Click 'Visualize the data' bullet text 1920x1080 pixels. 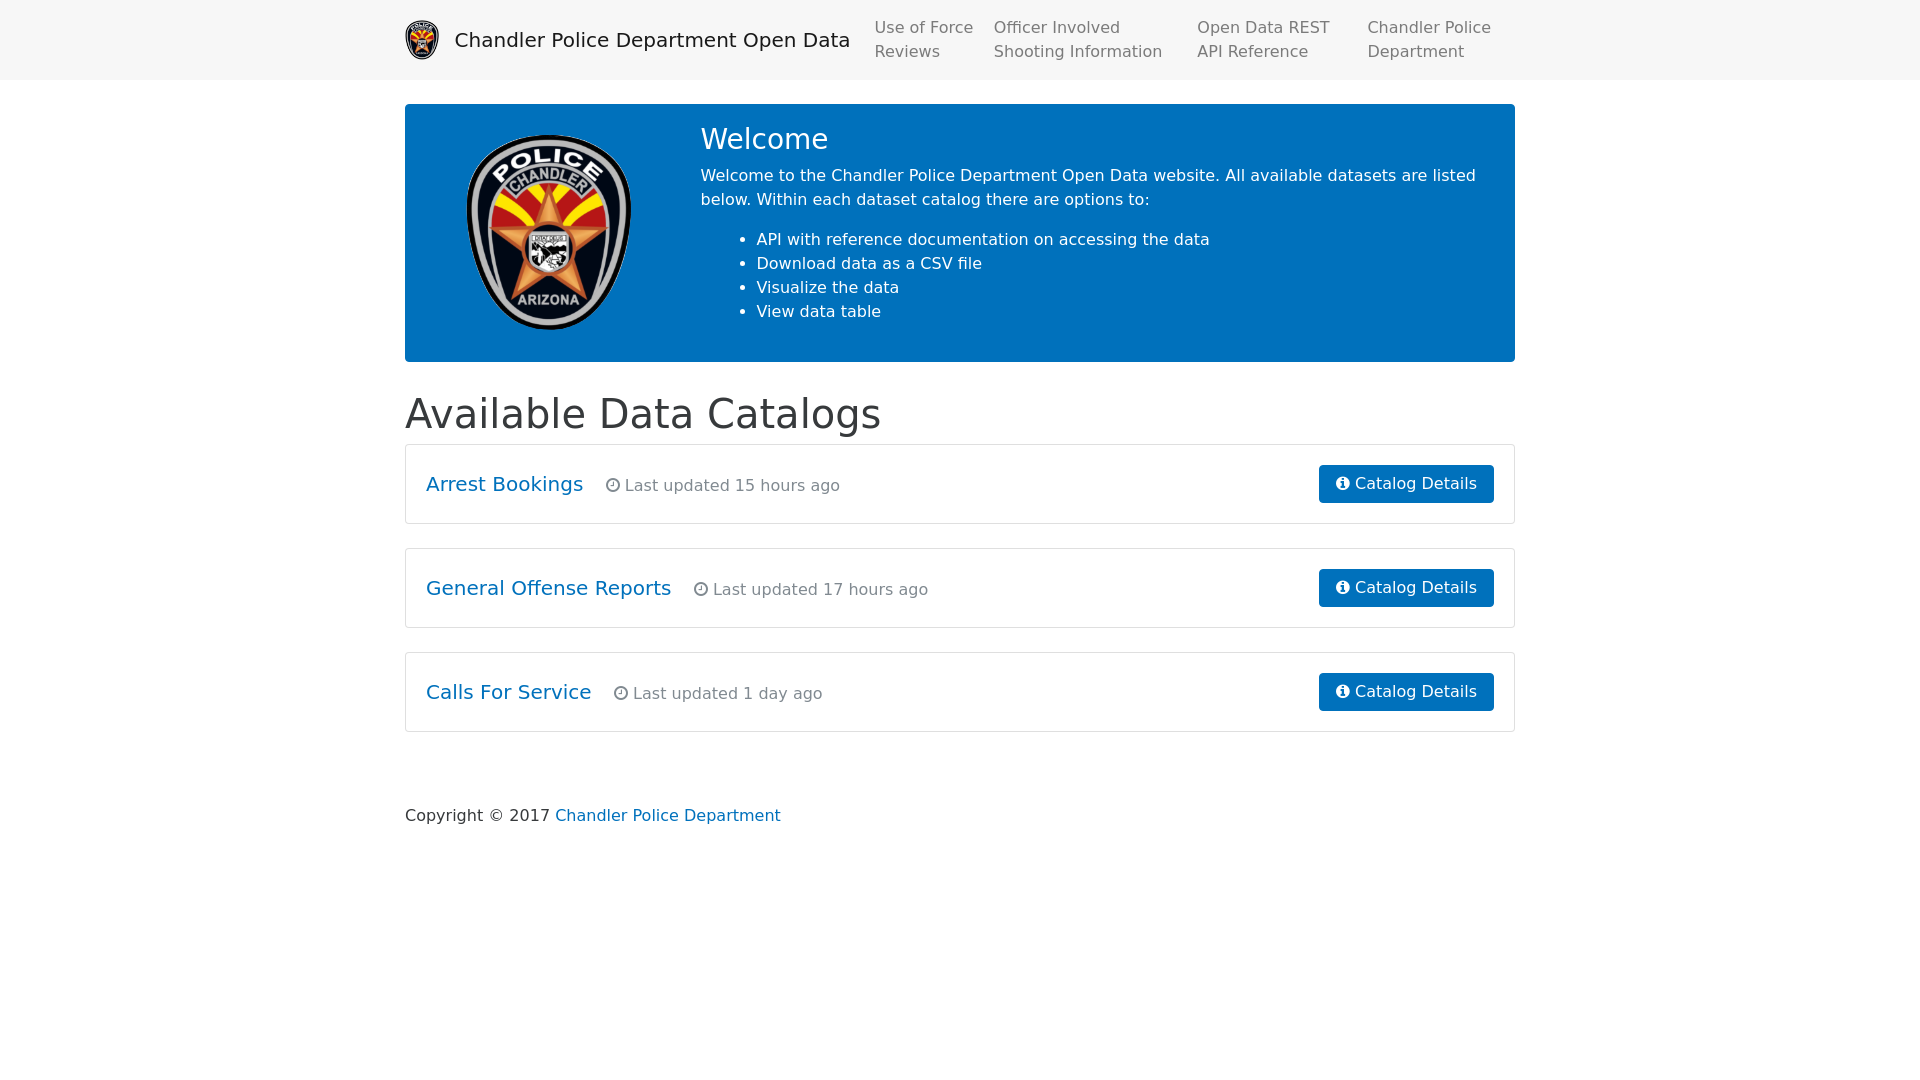[x=827, y=288]
